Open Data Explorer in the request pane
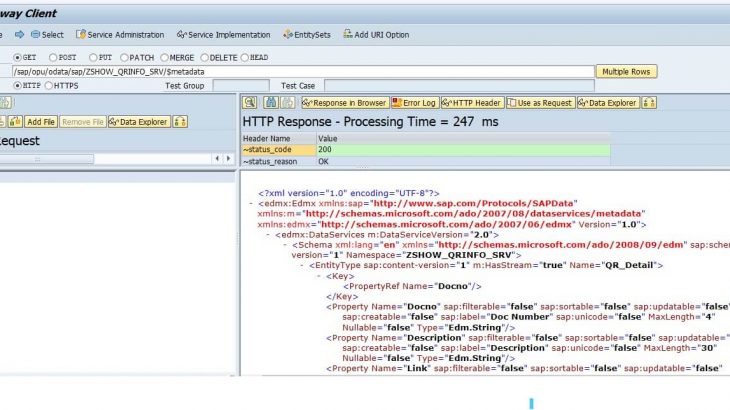 coord(139,122)
